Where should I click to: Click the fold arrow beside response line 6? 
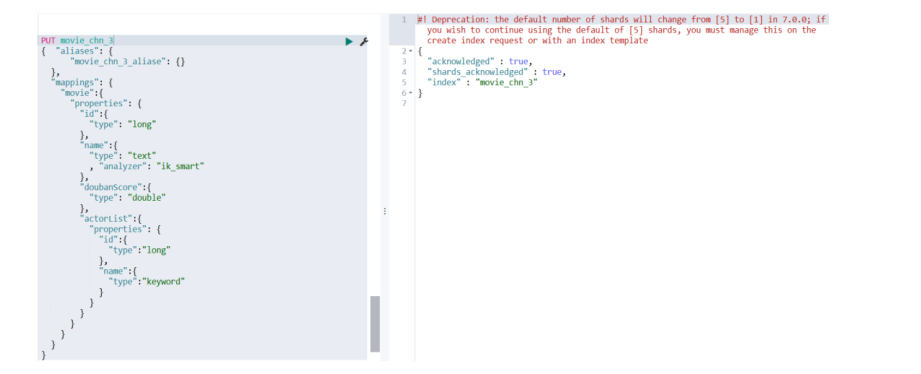411,93
